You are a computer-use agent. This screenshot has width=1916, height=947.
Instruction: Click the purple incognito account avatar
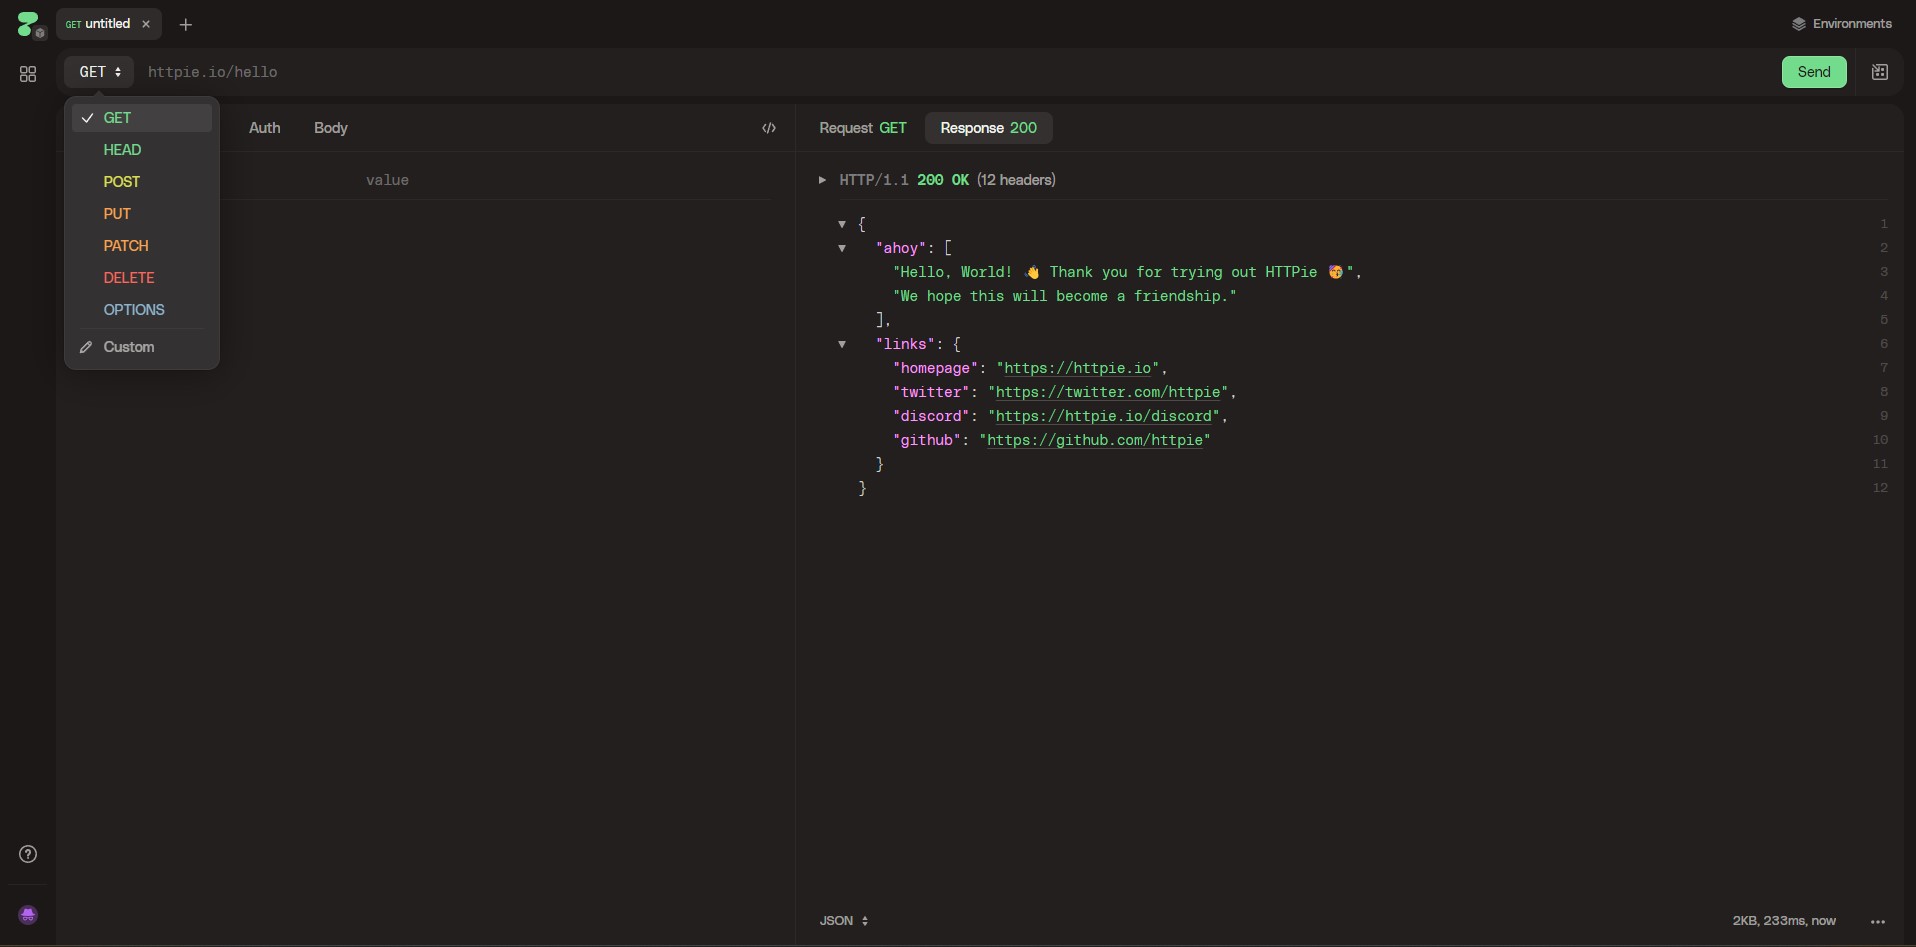click(28, 915)
